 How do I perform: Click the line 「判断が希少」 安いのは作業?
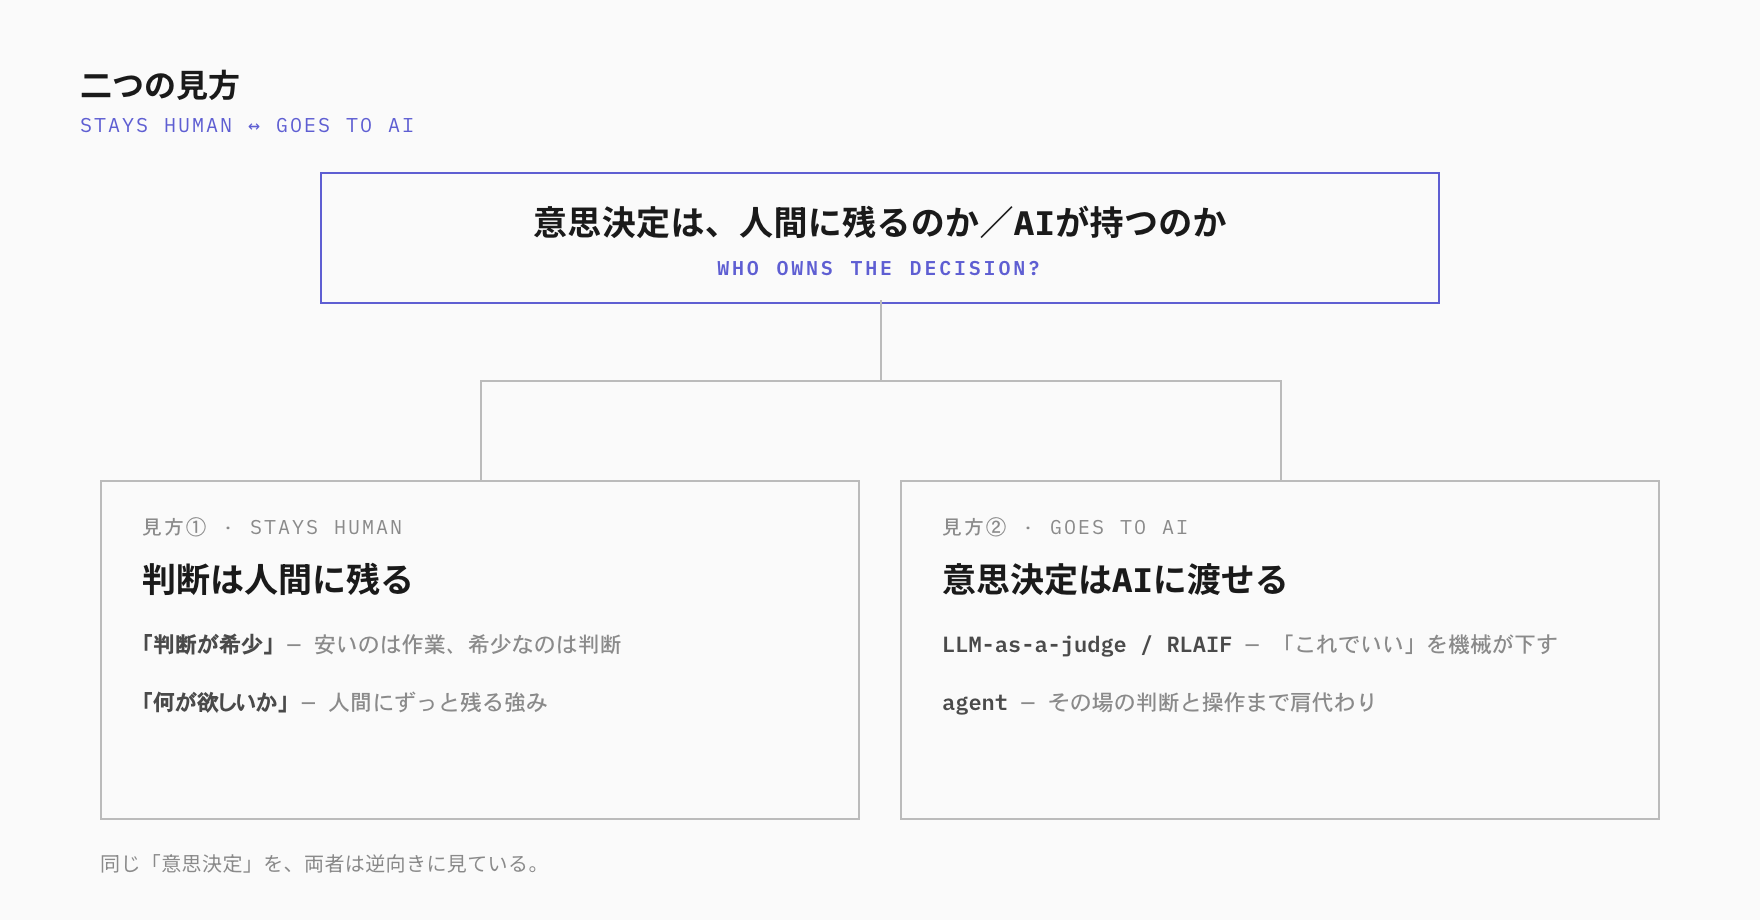pyautogui.click(x=381, y=645)
